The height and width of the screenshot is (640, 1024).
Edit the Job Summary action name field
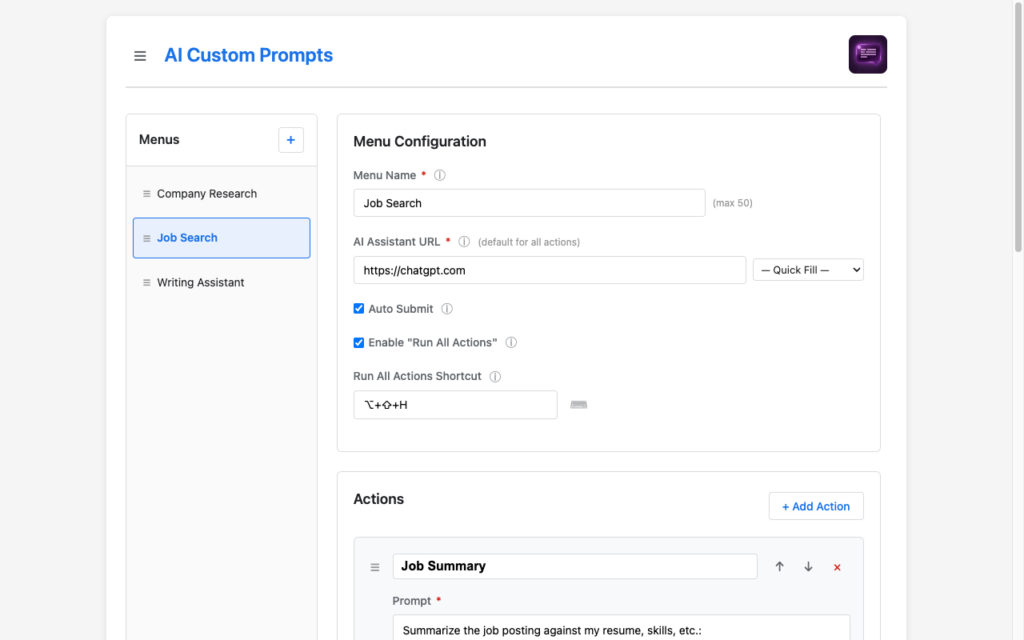point(575,566)
